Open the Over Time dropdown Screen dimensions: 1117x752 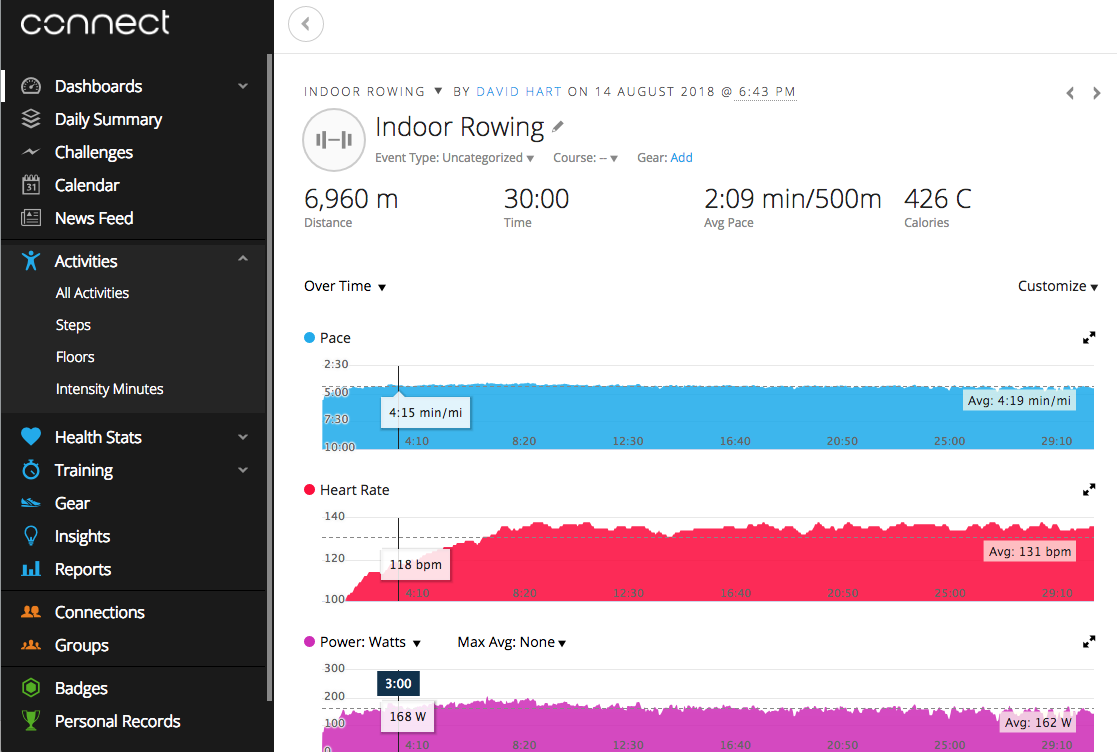point(345,286)
